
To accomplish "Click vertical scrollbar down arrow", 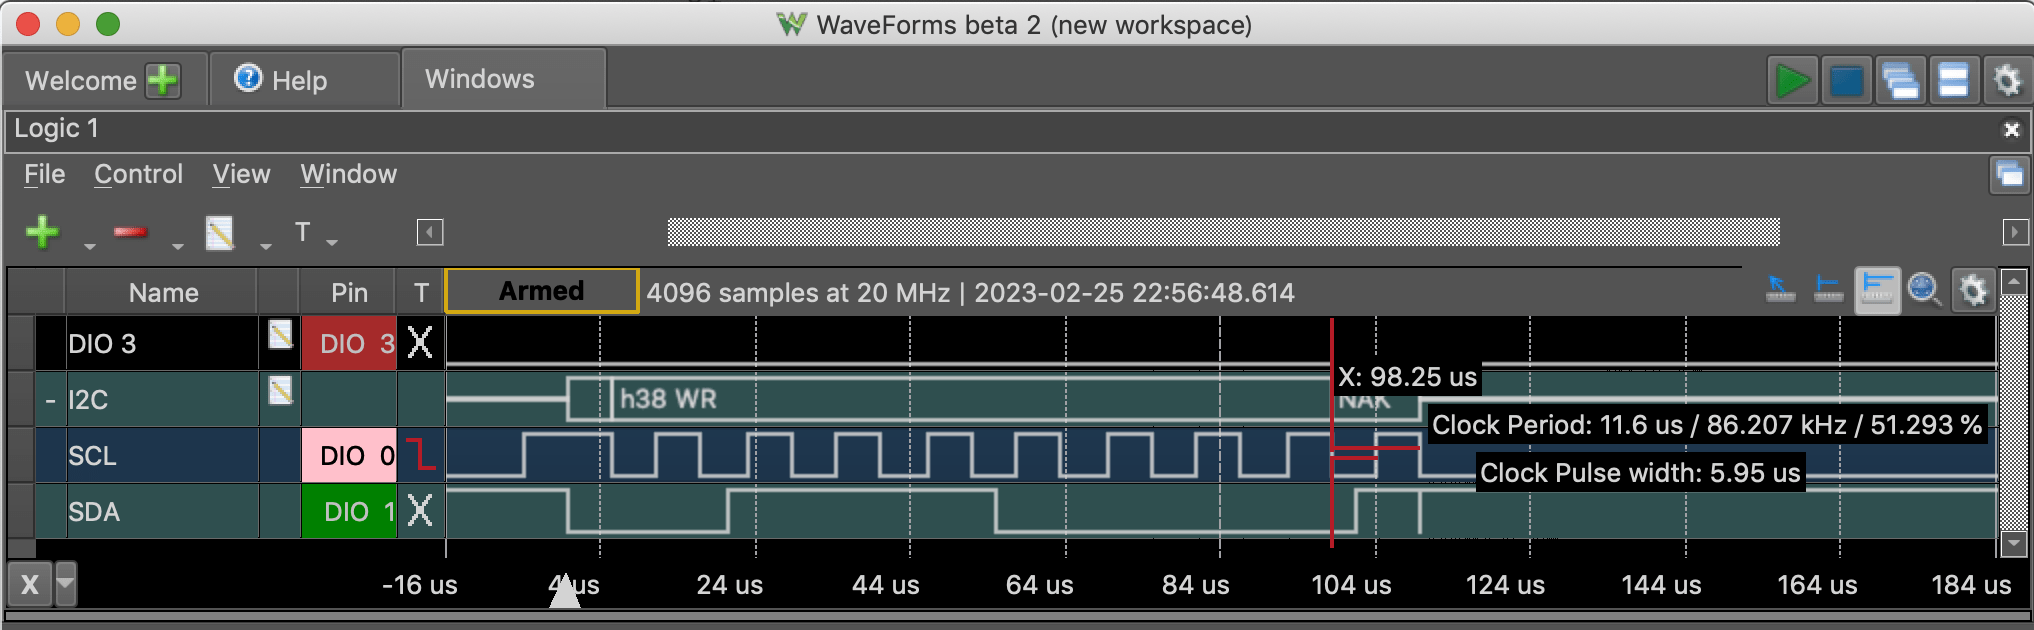I will tap(2013, 544).
